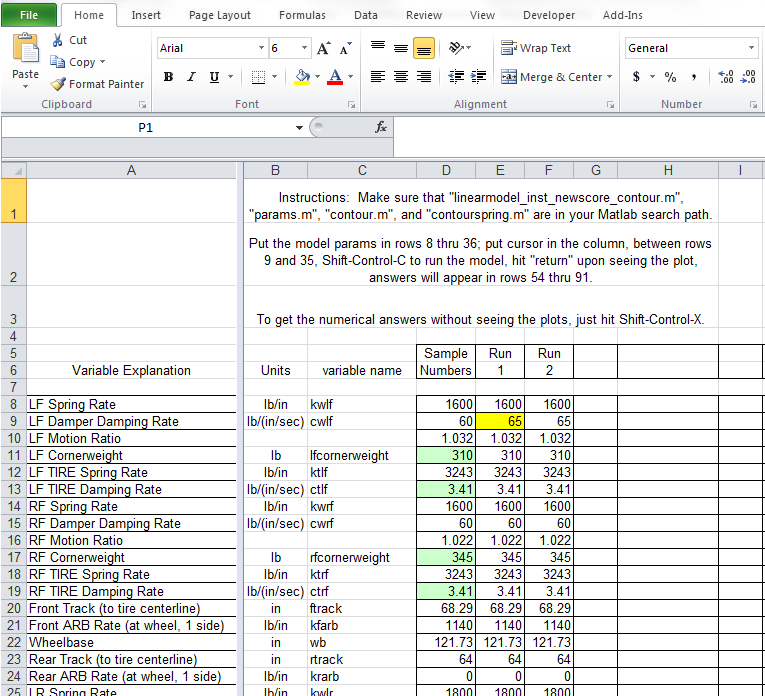Align text left
This screenshot has height=696, width=765.
tap(378, 77)
